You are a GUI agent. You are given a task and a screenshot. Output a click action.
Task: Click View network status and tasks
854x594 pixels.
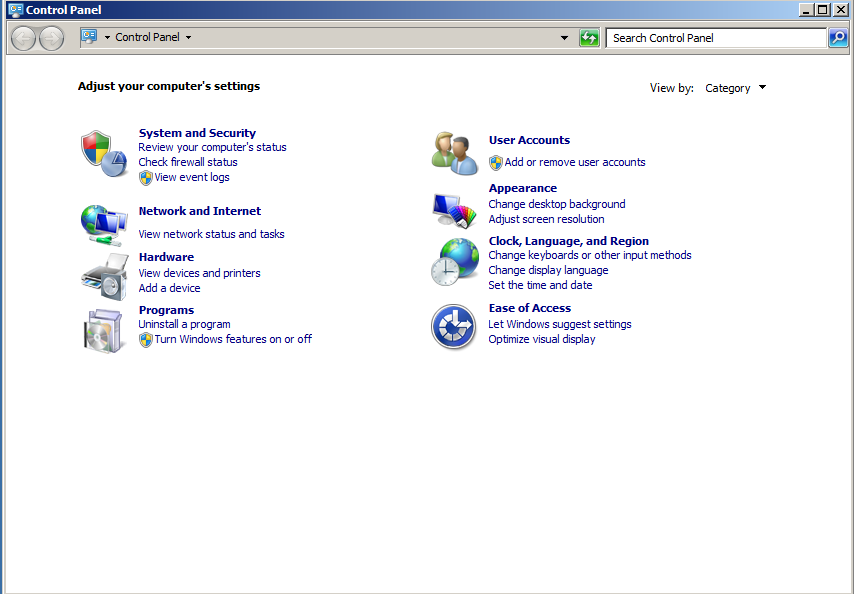pyautogui.click(x=211, y=234)
